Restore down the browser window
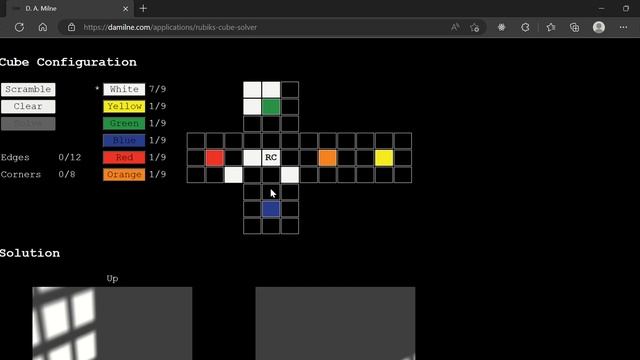The height and width of the screenshot is (360, 640). [626, 8]
